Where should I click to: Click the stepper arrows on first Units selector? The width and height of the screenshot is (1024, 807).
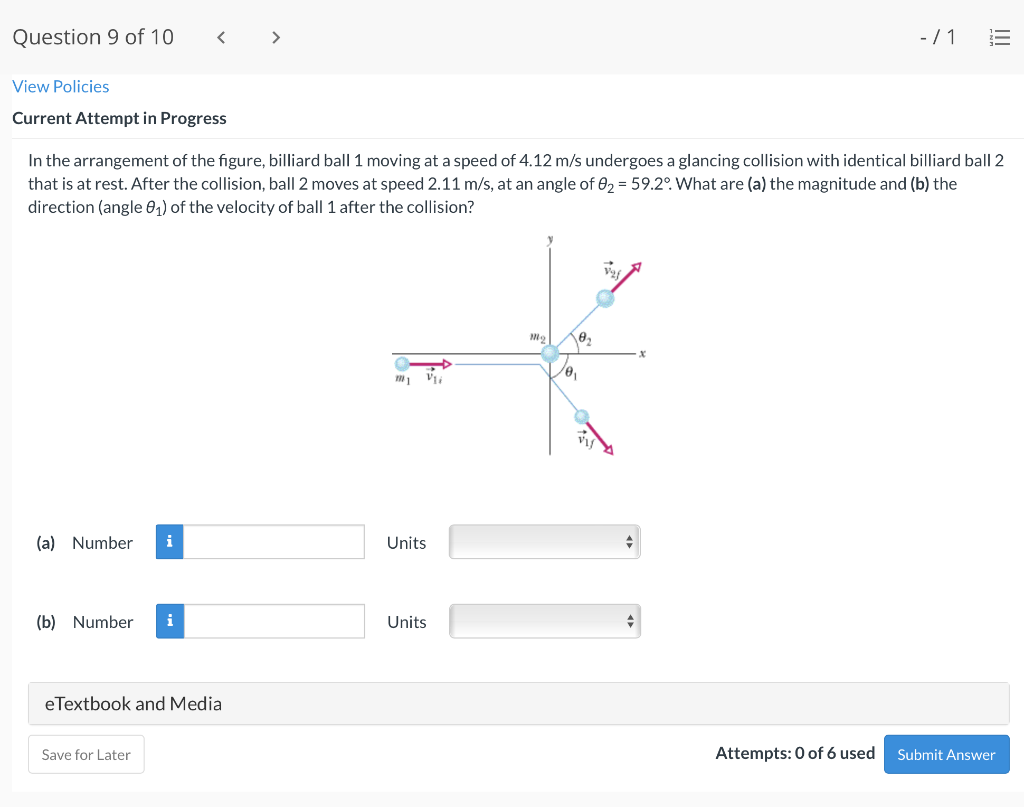pos(630,541)
